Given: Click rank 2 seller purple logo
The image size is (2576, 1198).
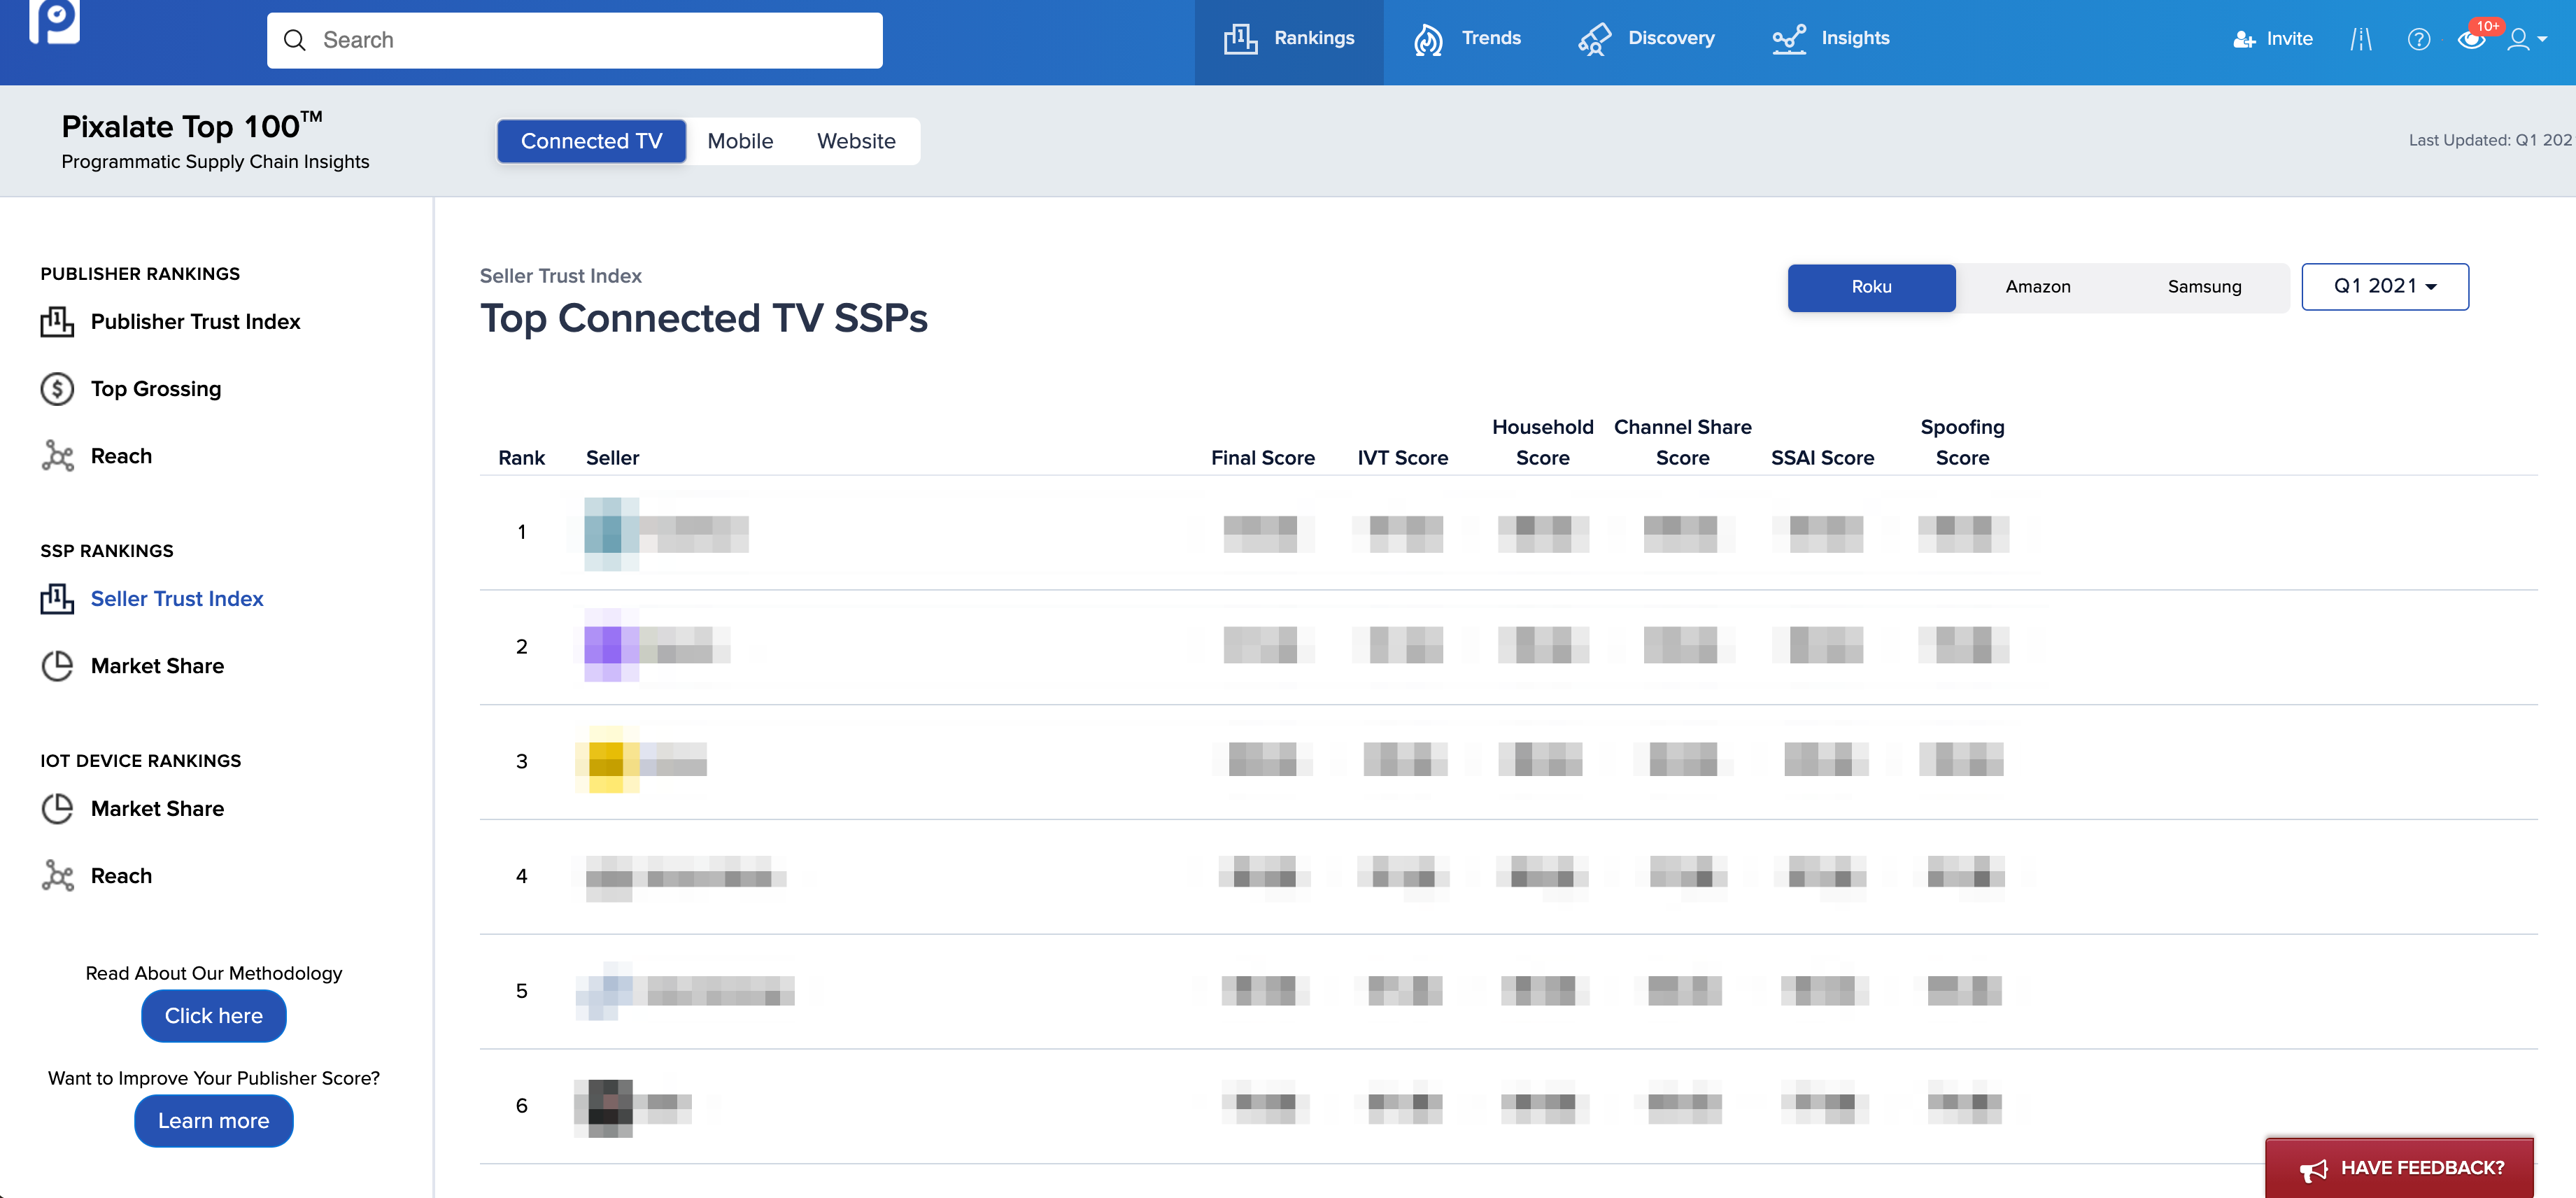Looking at the screenshot, I should (x=611, y=646).
